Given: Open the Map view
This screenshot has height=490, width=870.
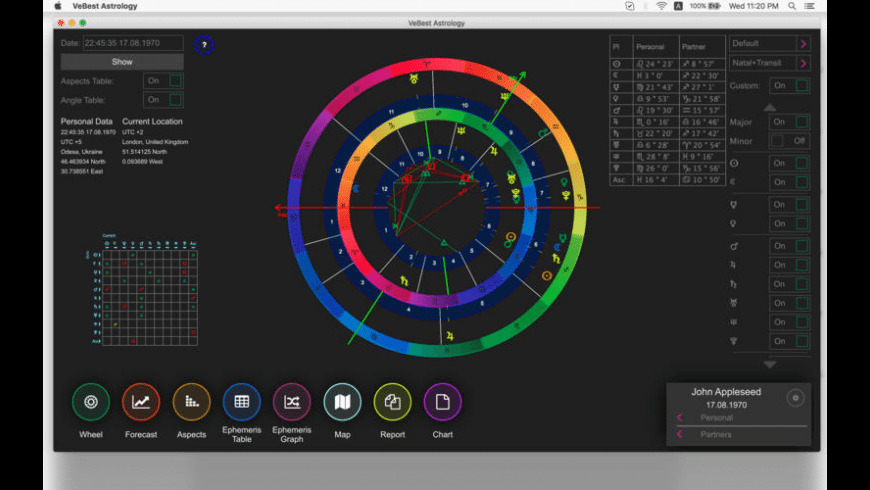Looking at the screenshot, I should click(342, 402).
